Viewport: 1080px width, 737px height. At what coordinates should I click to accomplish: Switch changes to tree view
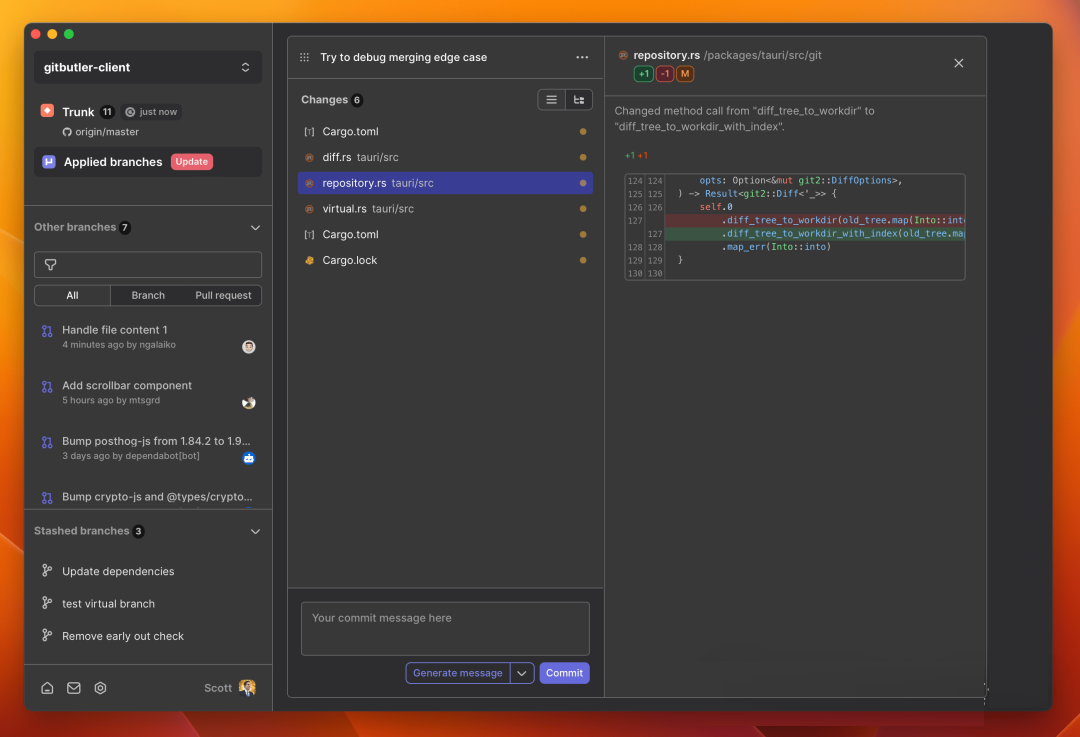[x=579, y=100]
